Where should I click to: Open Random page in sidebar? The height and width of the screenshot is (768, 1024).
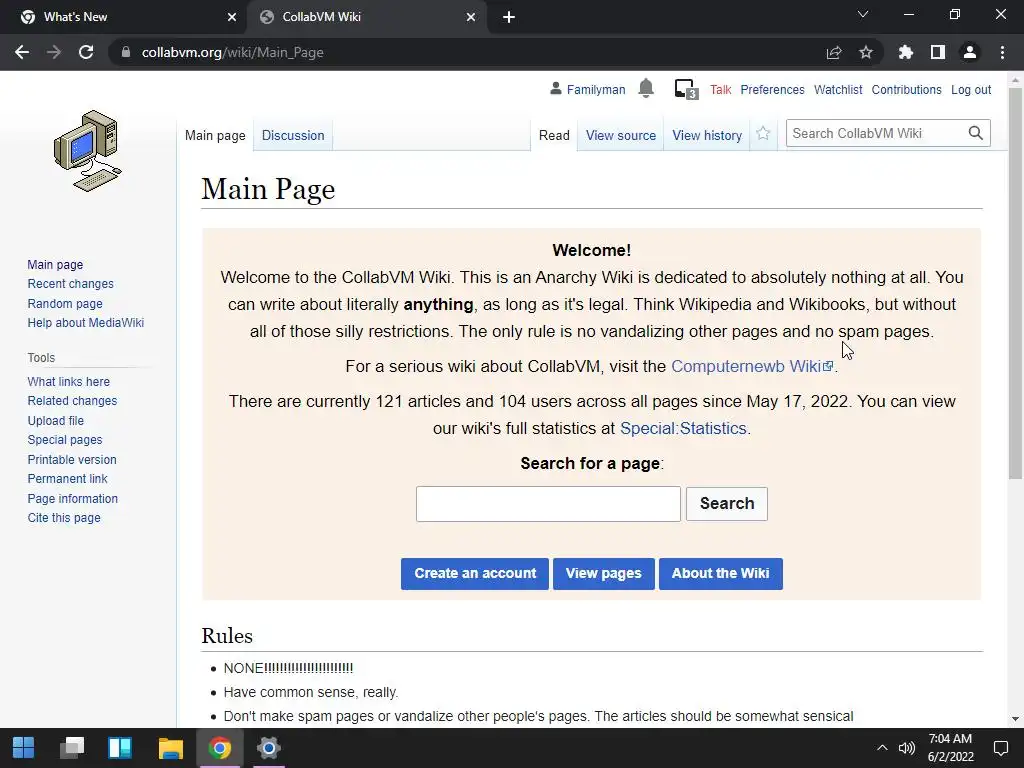[65, 303]
